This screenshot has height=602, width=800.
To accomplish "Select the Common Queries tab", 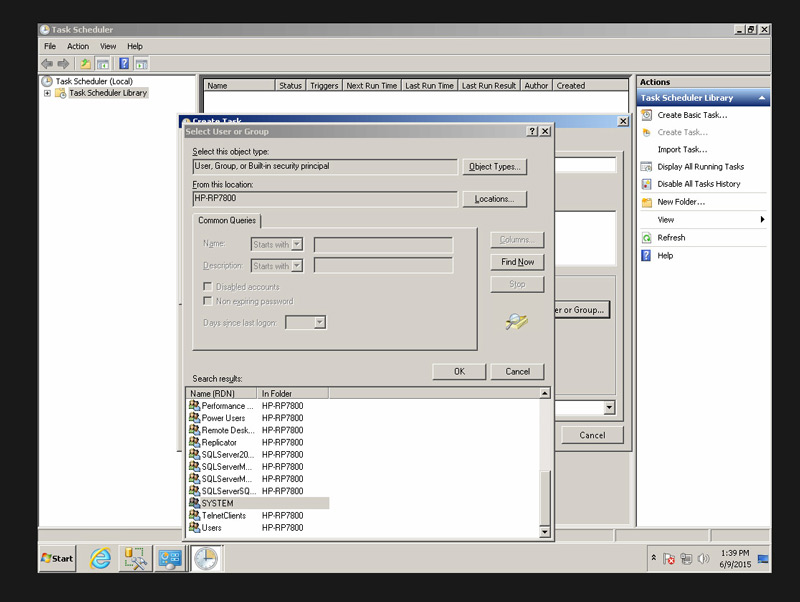I will [227, 220].
